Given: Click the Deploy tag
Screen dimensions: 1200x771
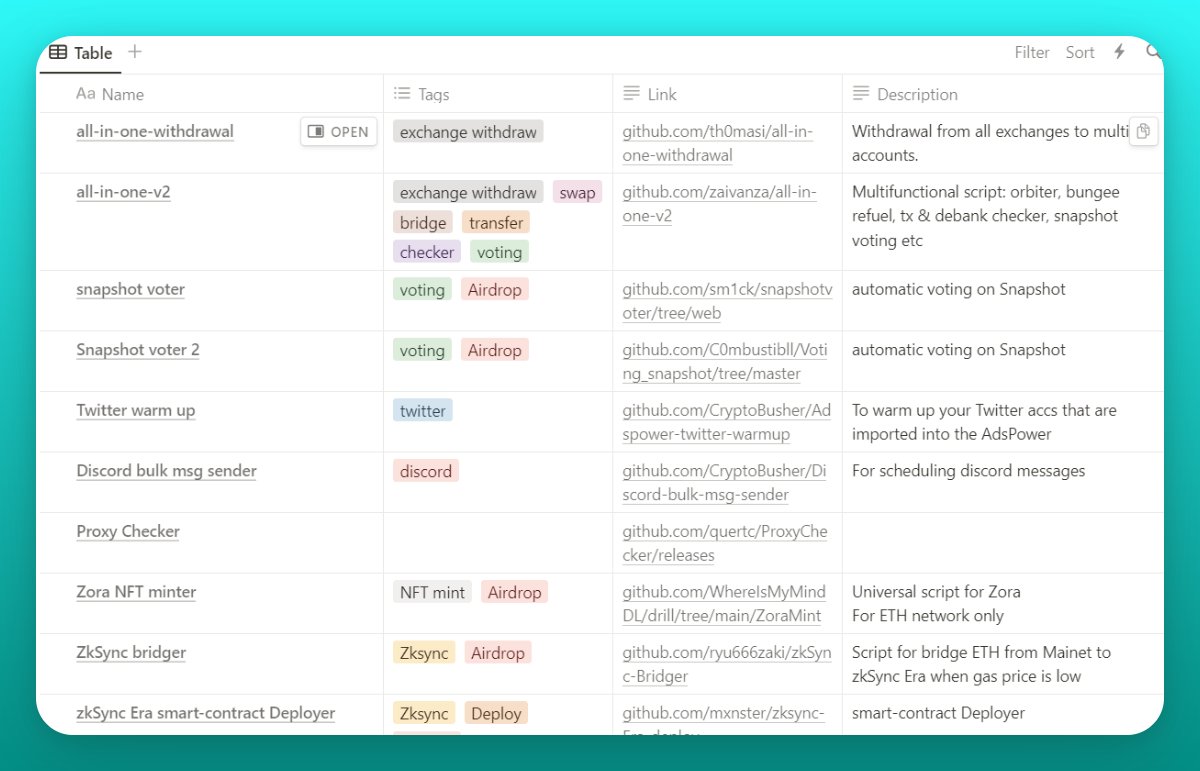Looking at the screenshot, I should point(496,713).
